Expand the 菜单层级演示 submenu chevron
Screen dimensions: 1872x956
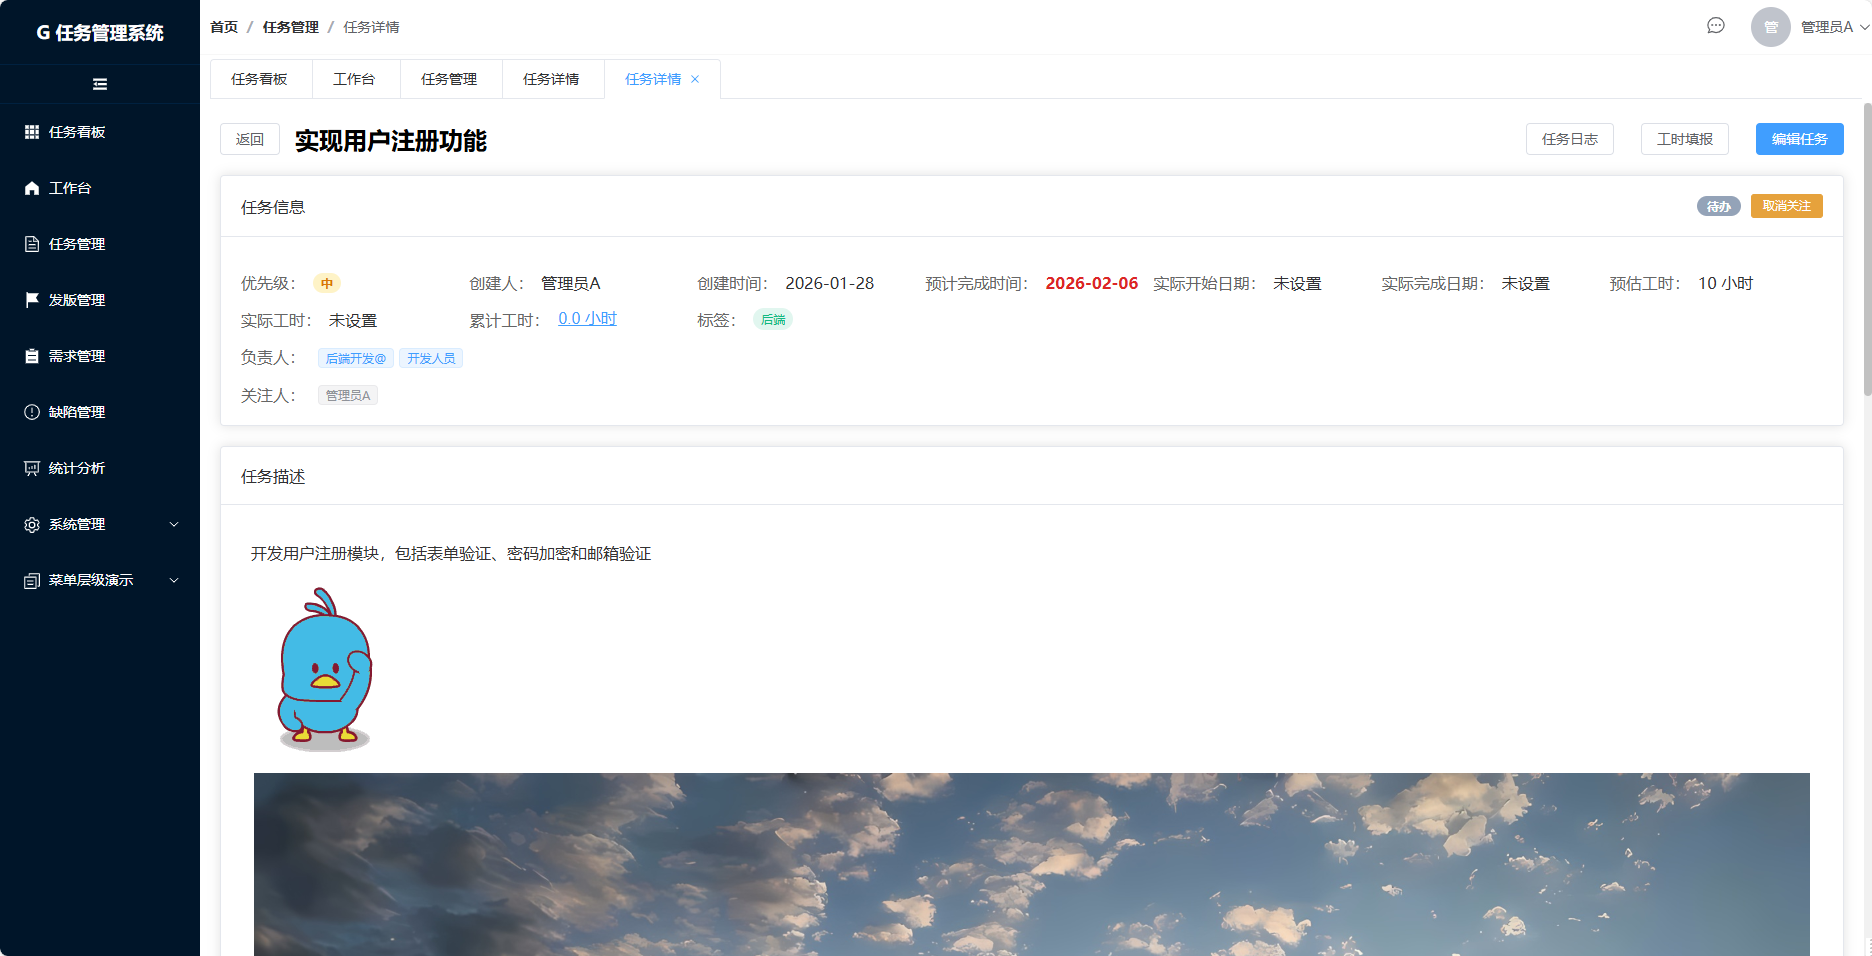pos(174,580)
